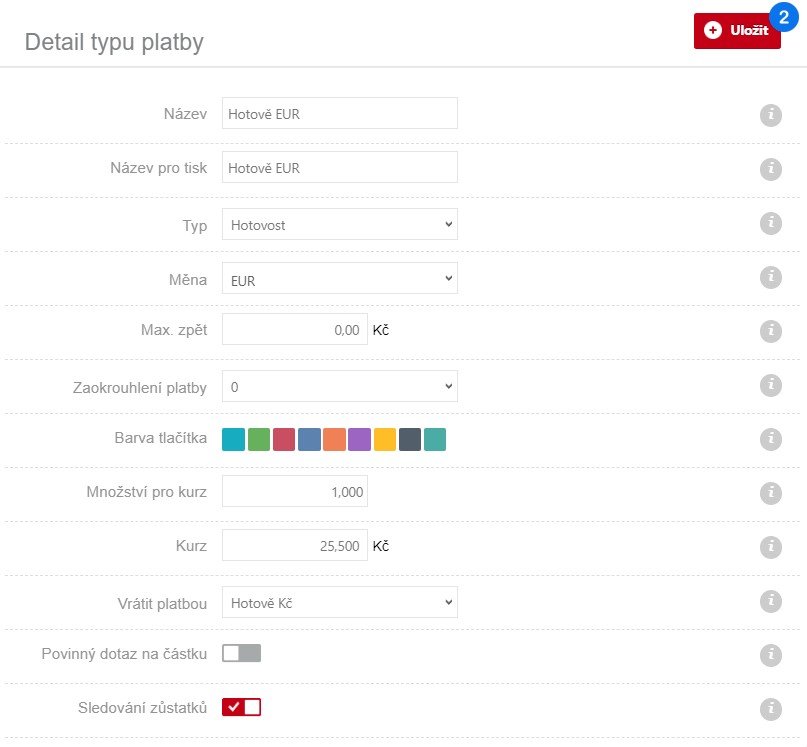This screenshot has width=807, height=747.
Task: Show info for the Typ field
Action: [x=770, y=223]
